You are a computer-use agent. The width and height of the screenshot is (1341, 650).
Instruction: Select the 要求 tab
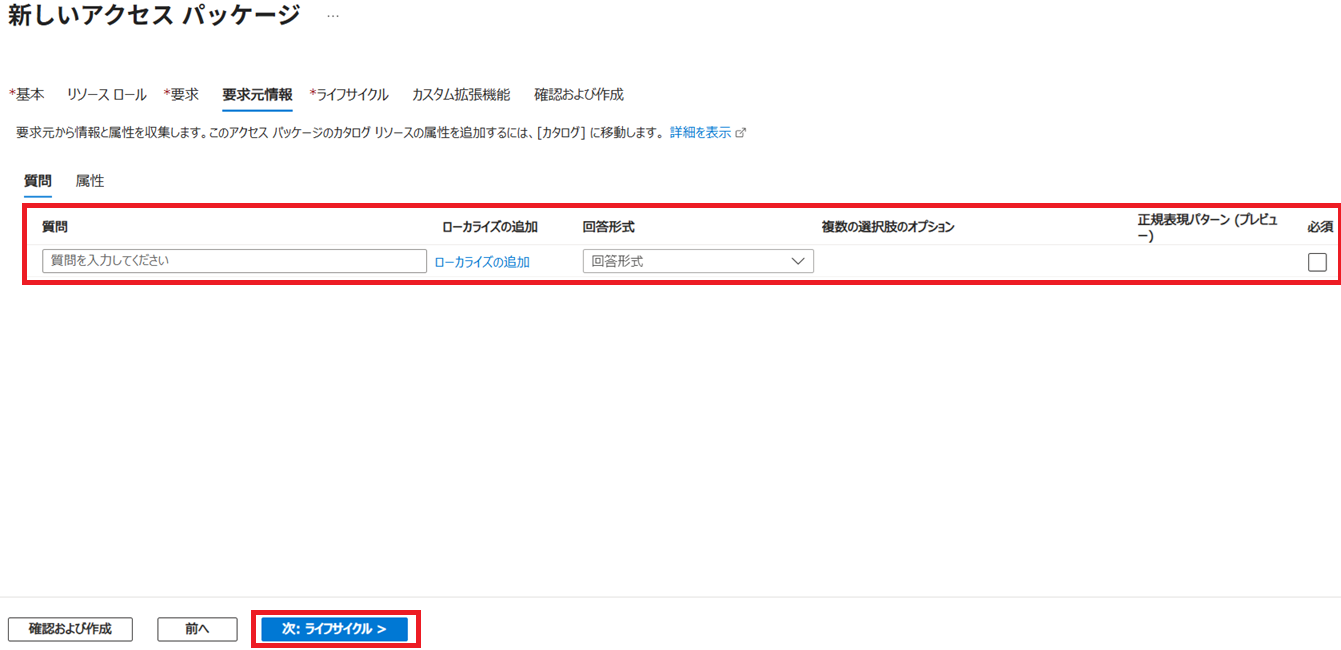pyautogui.click(x=184, y=95)
